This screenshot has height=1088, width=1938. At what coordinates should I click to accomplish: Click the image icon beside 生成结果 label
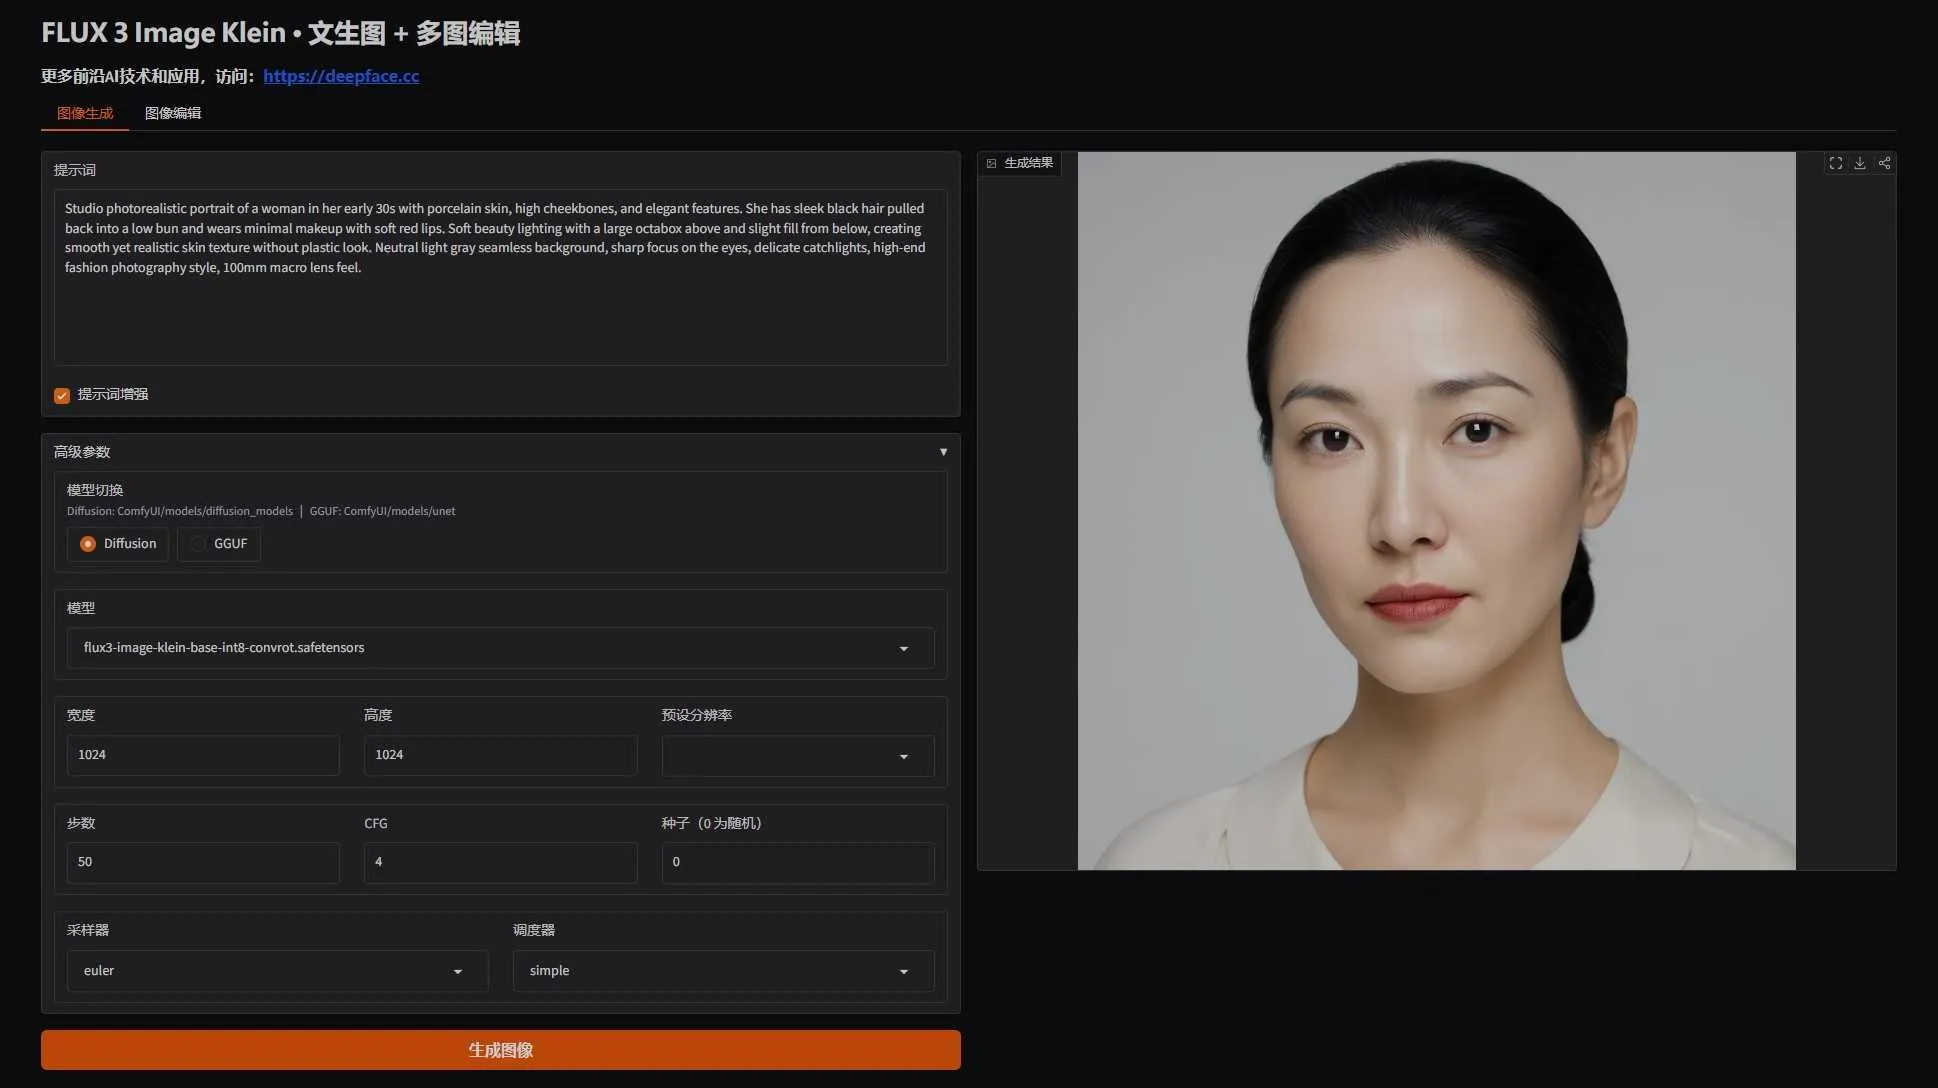coord(992,163)
